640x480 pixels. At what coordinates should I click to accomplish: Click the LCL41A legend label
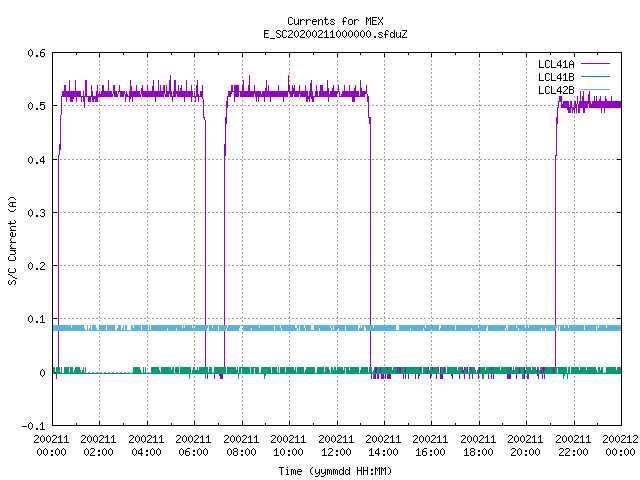point(556,64)
